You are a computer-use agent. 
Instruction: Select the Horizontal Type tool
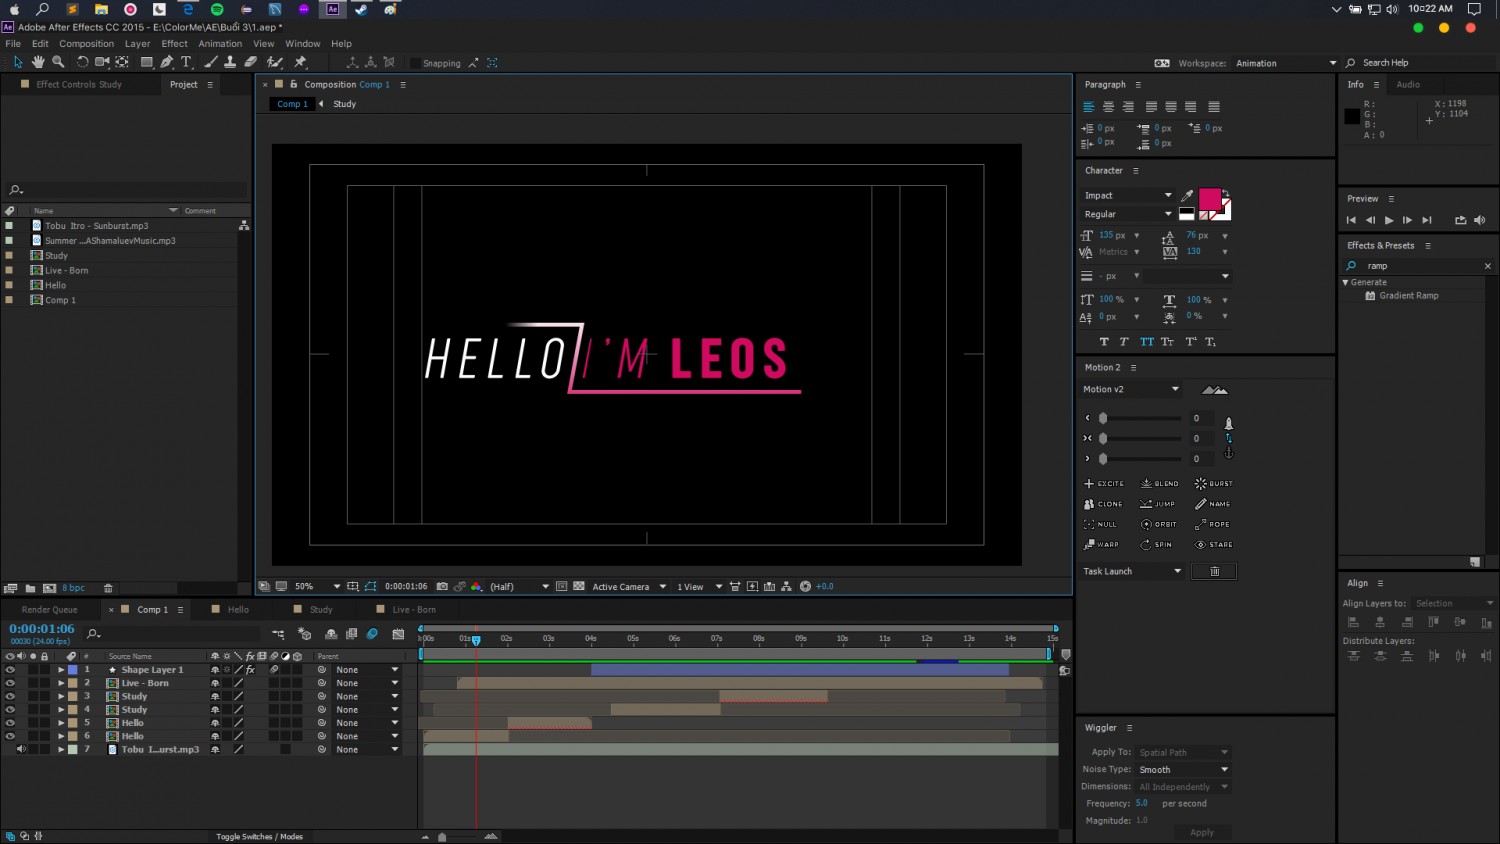186,62
